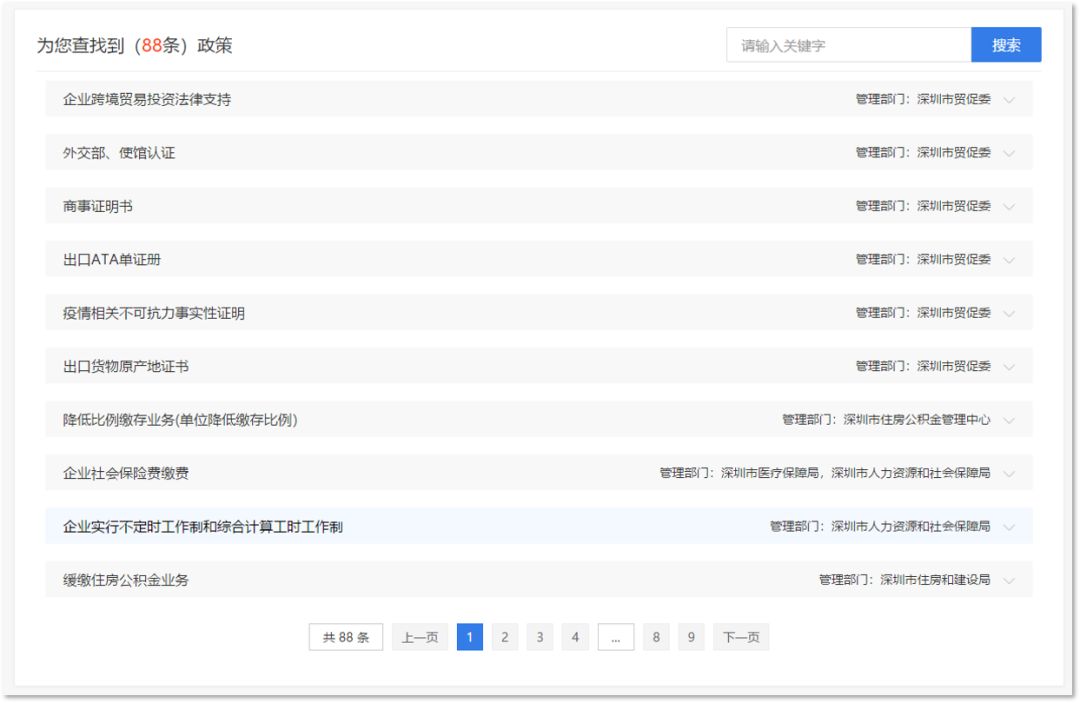Expand the 缓缴住房公积金业务 row chevron
1080x703 pixels.
point(1008,580)
